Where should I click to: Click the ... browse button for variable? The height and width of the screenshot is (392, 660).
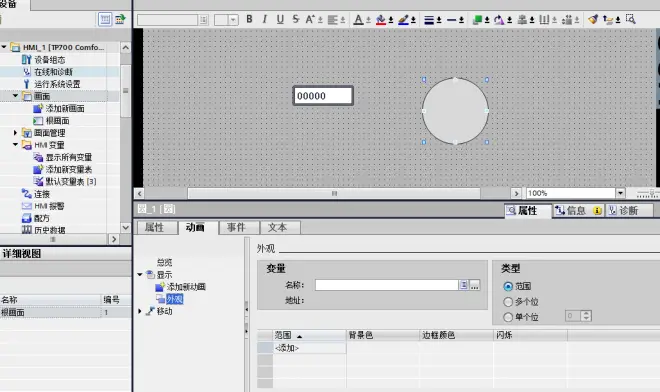pos(475,285)
